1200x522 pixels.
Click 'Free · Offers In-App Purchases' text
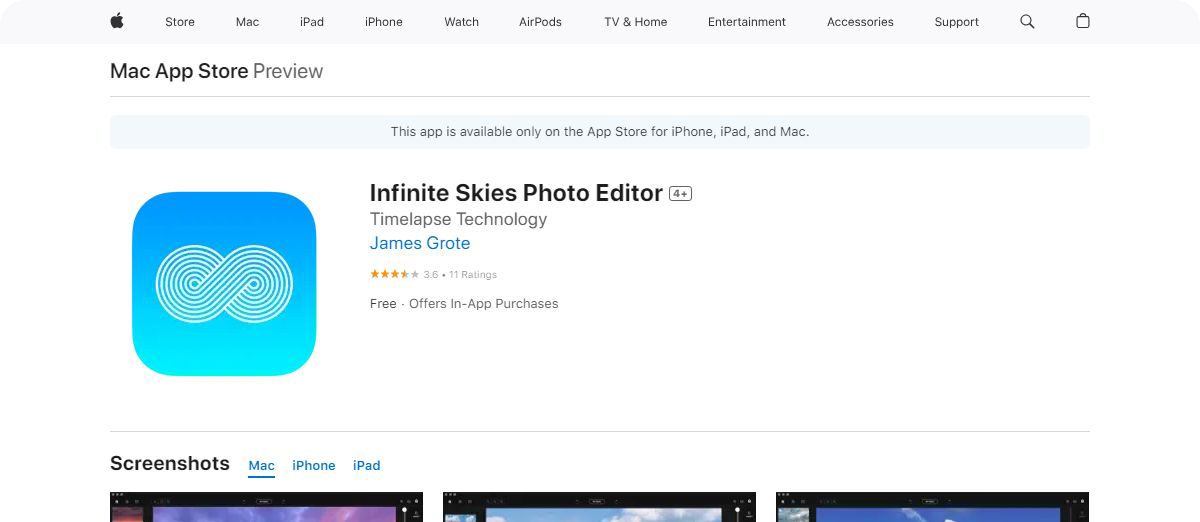464,304
